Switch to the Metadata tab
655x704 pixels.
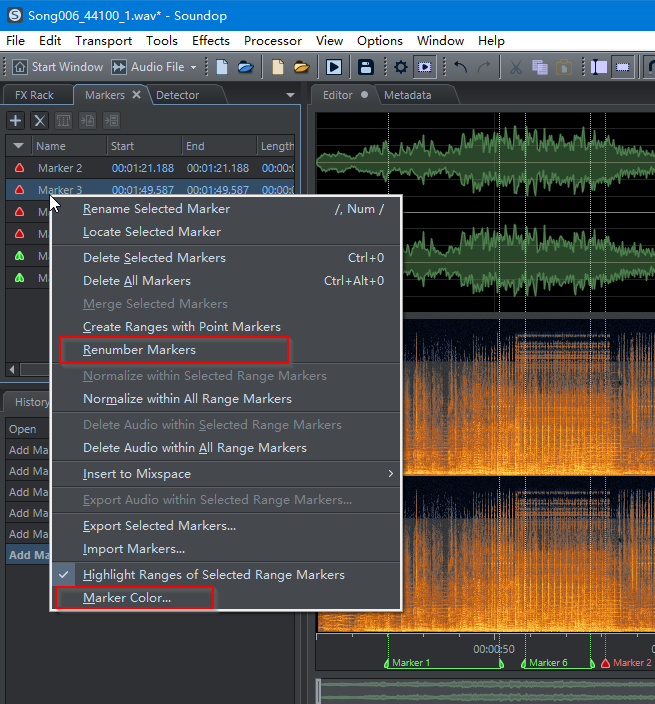point(407,95)
